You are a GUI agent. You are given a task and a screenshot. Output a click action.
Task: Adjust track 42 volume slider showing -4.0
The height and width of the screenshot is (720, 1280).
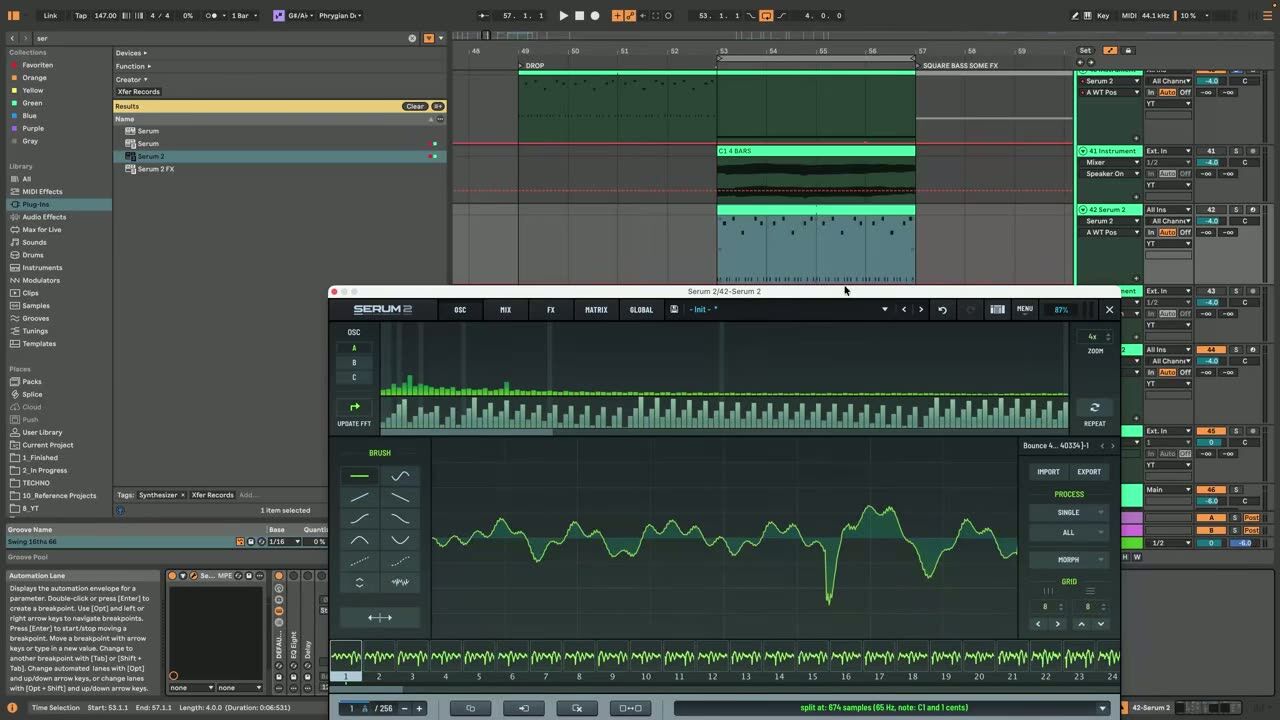click(x=1211, y=221)
